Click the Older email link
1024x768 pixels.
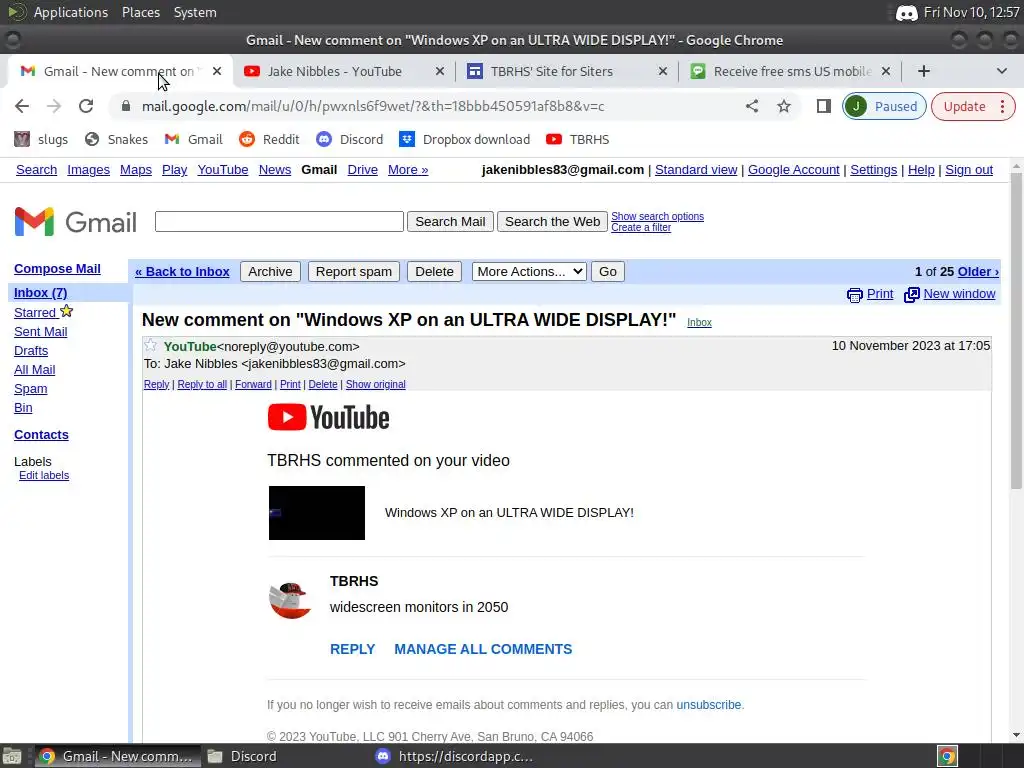click(x=978, y=272)
